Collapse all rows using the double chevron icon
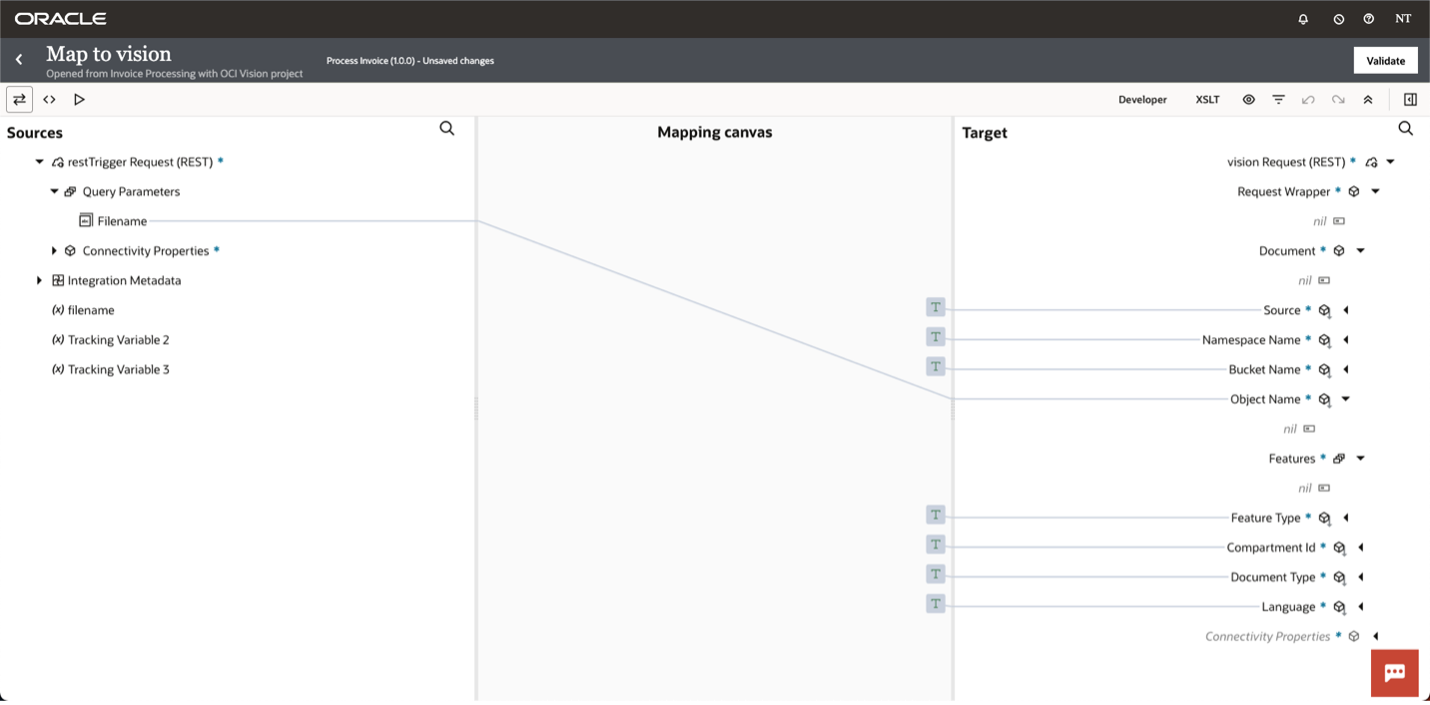Screen dimensions: 1430x705 1369,99
